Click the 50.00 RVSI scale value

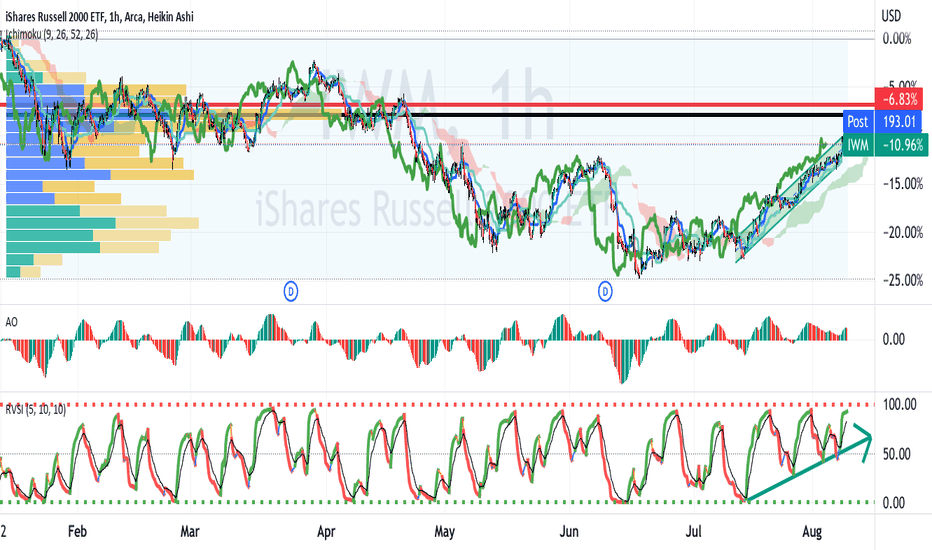click(897, 454)
